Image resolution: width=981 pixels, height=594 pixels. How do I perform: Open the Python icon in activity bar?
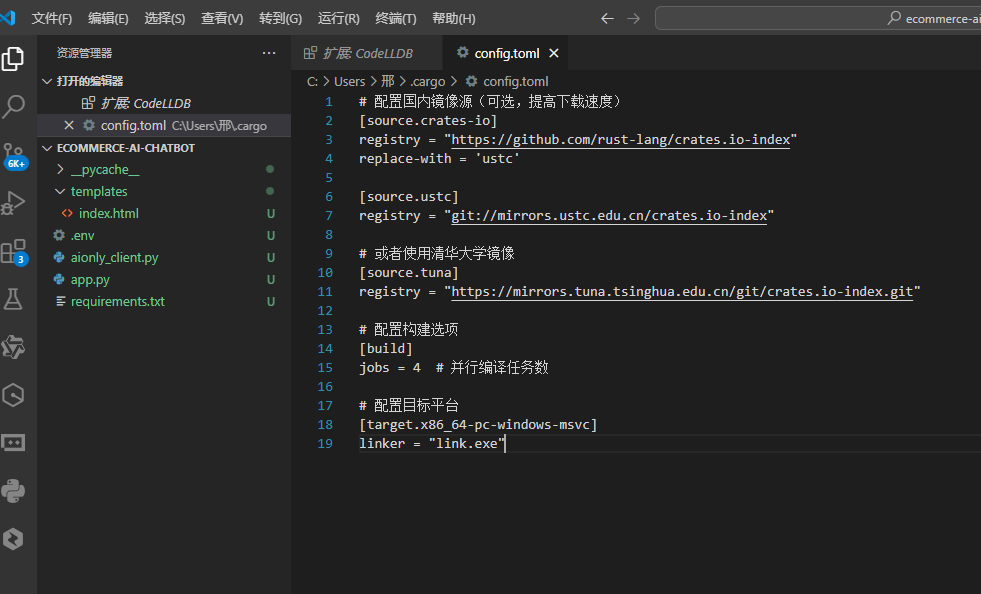(13, 491)
